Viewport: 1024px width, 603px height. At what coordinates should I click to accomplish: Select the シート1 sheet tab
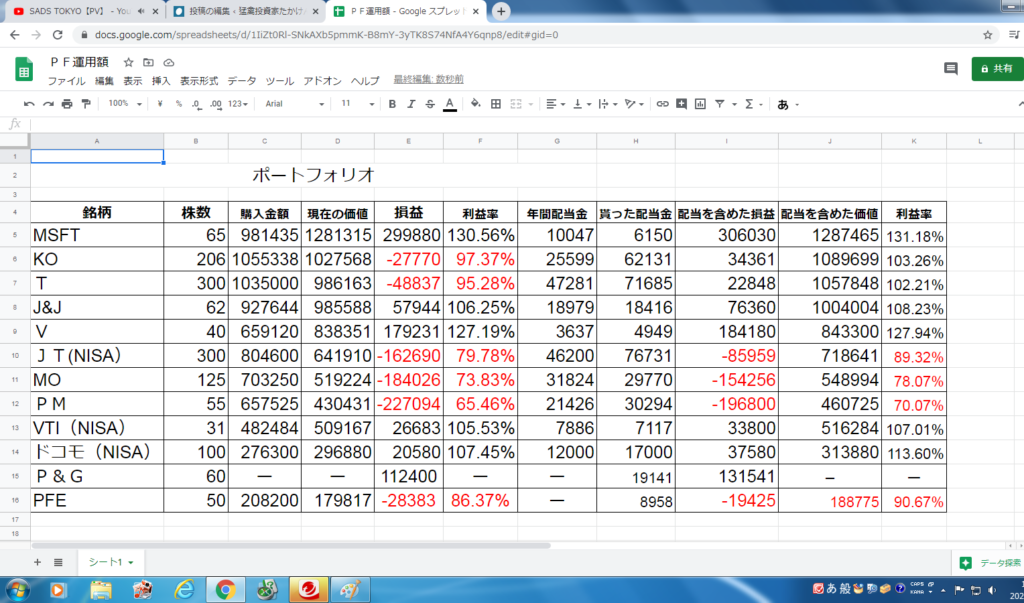(110, 562)
